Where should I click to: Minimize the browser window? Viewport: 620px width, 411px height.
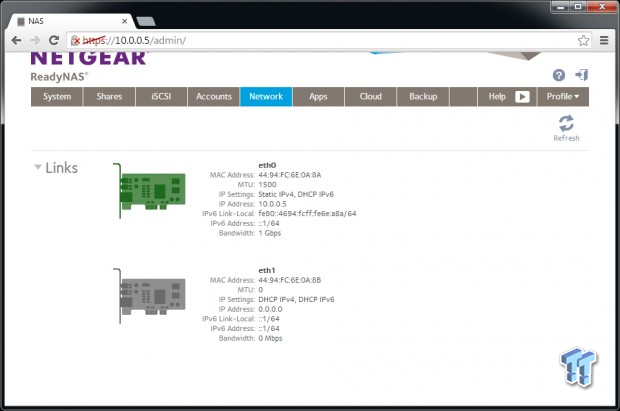pos(560,7)
